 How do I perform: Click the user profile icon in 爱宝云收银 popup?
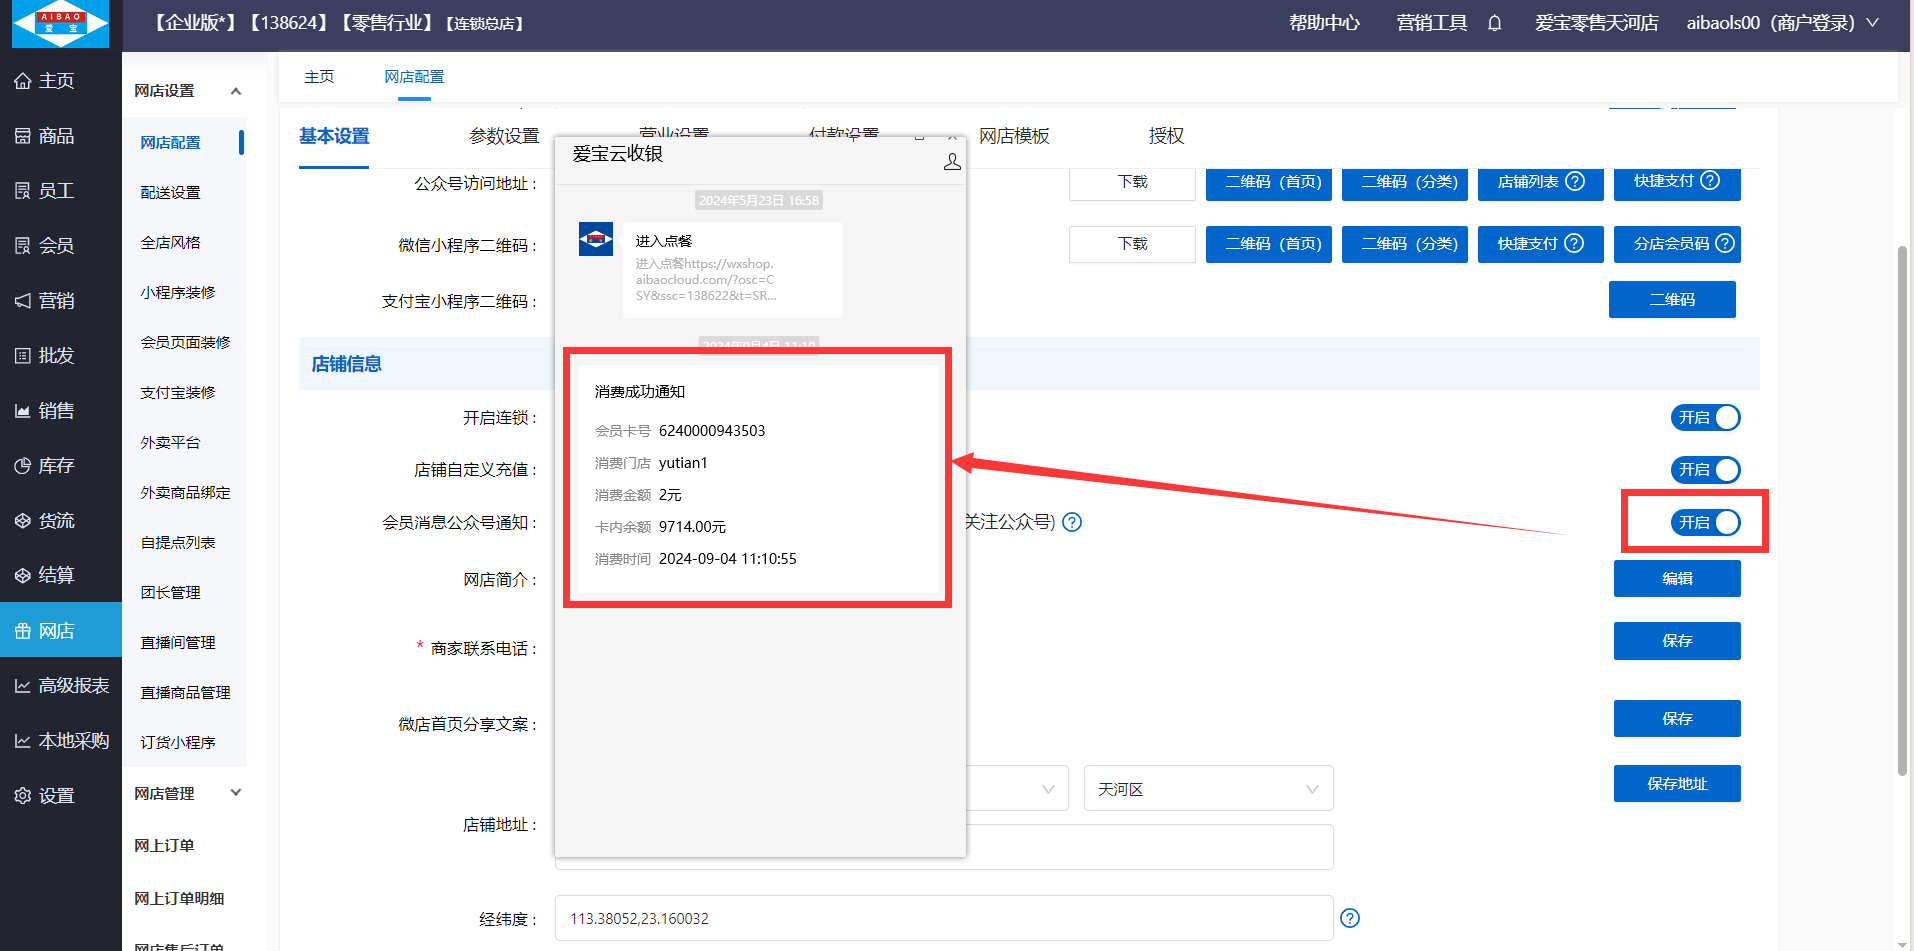951,162
